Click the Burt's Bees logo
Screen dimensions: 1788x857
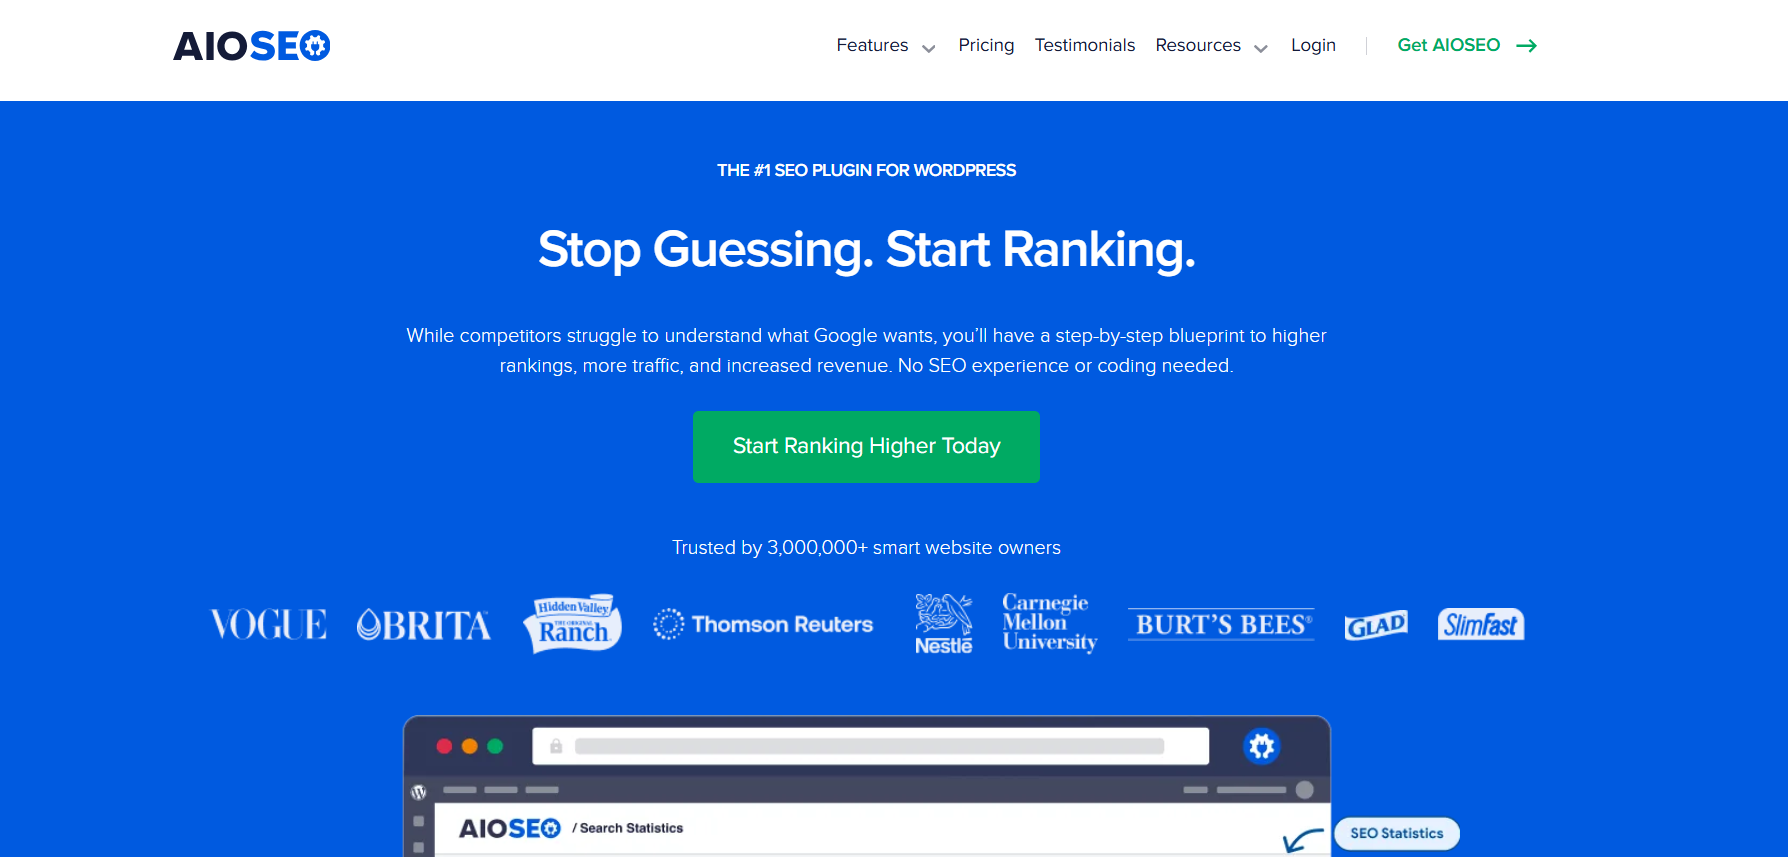click(x=1221, y=625)
